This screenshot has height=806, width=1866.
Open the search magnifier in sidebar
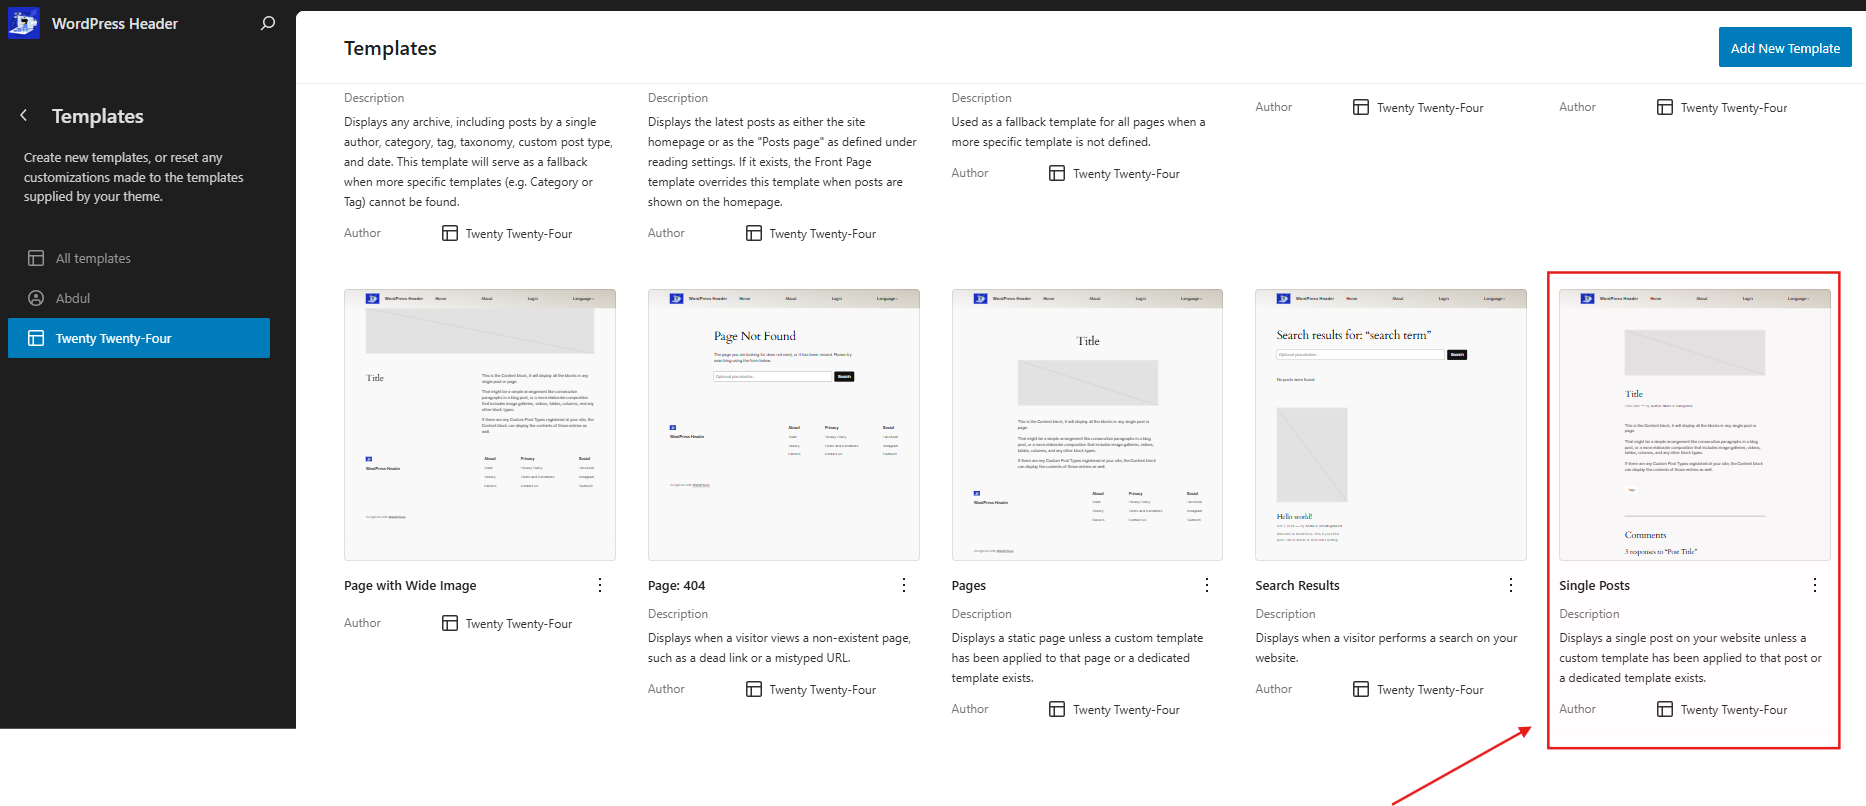(x=267, y=23)
